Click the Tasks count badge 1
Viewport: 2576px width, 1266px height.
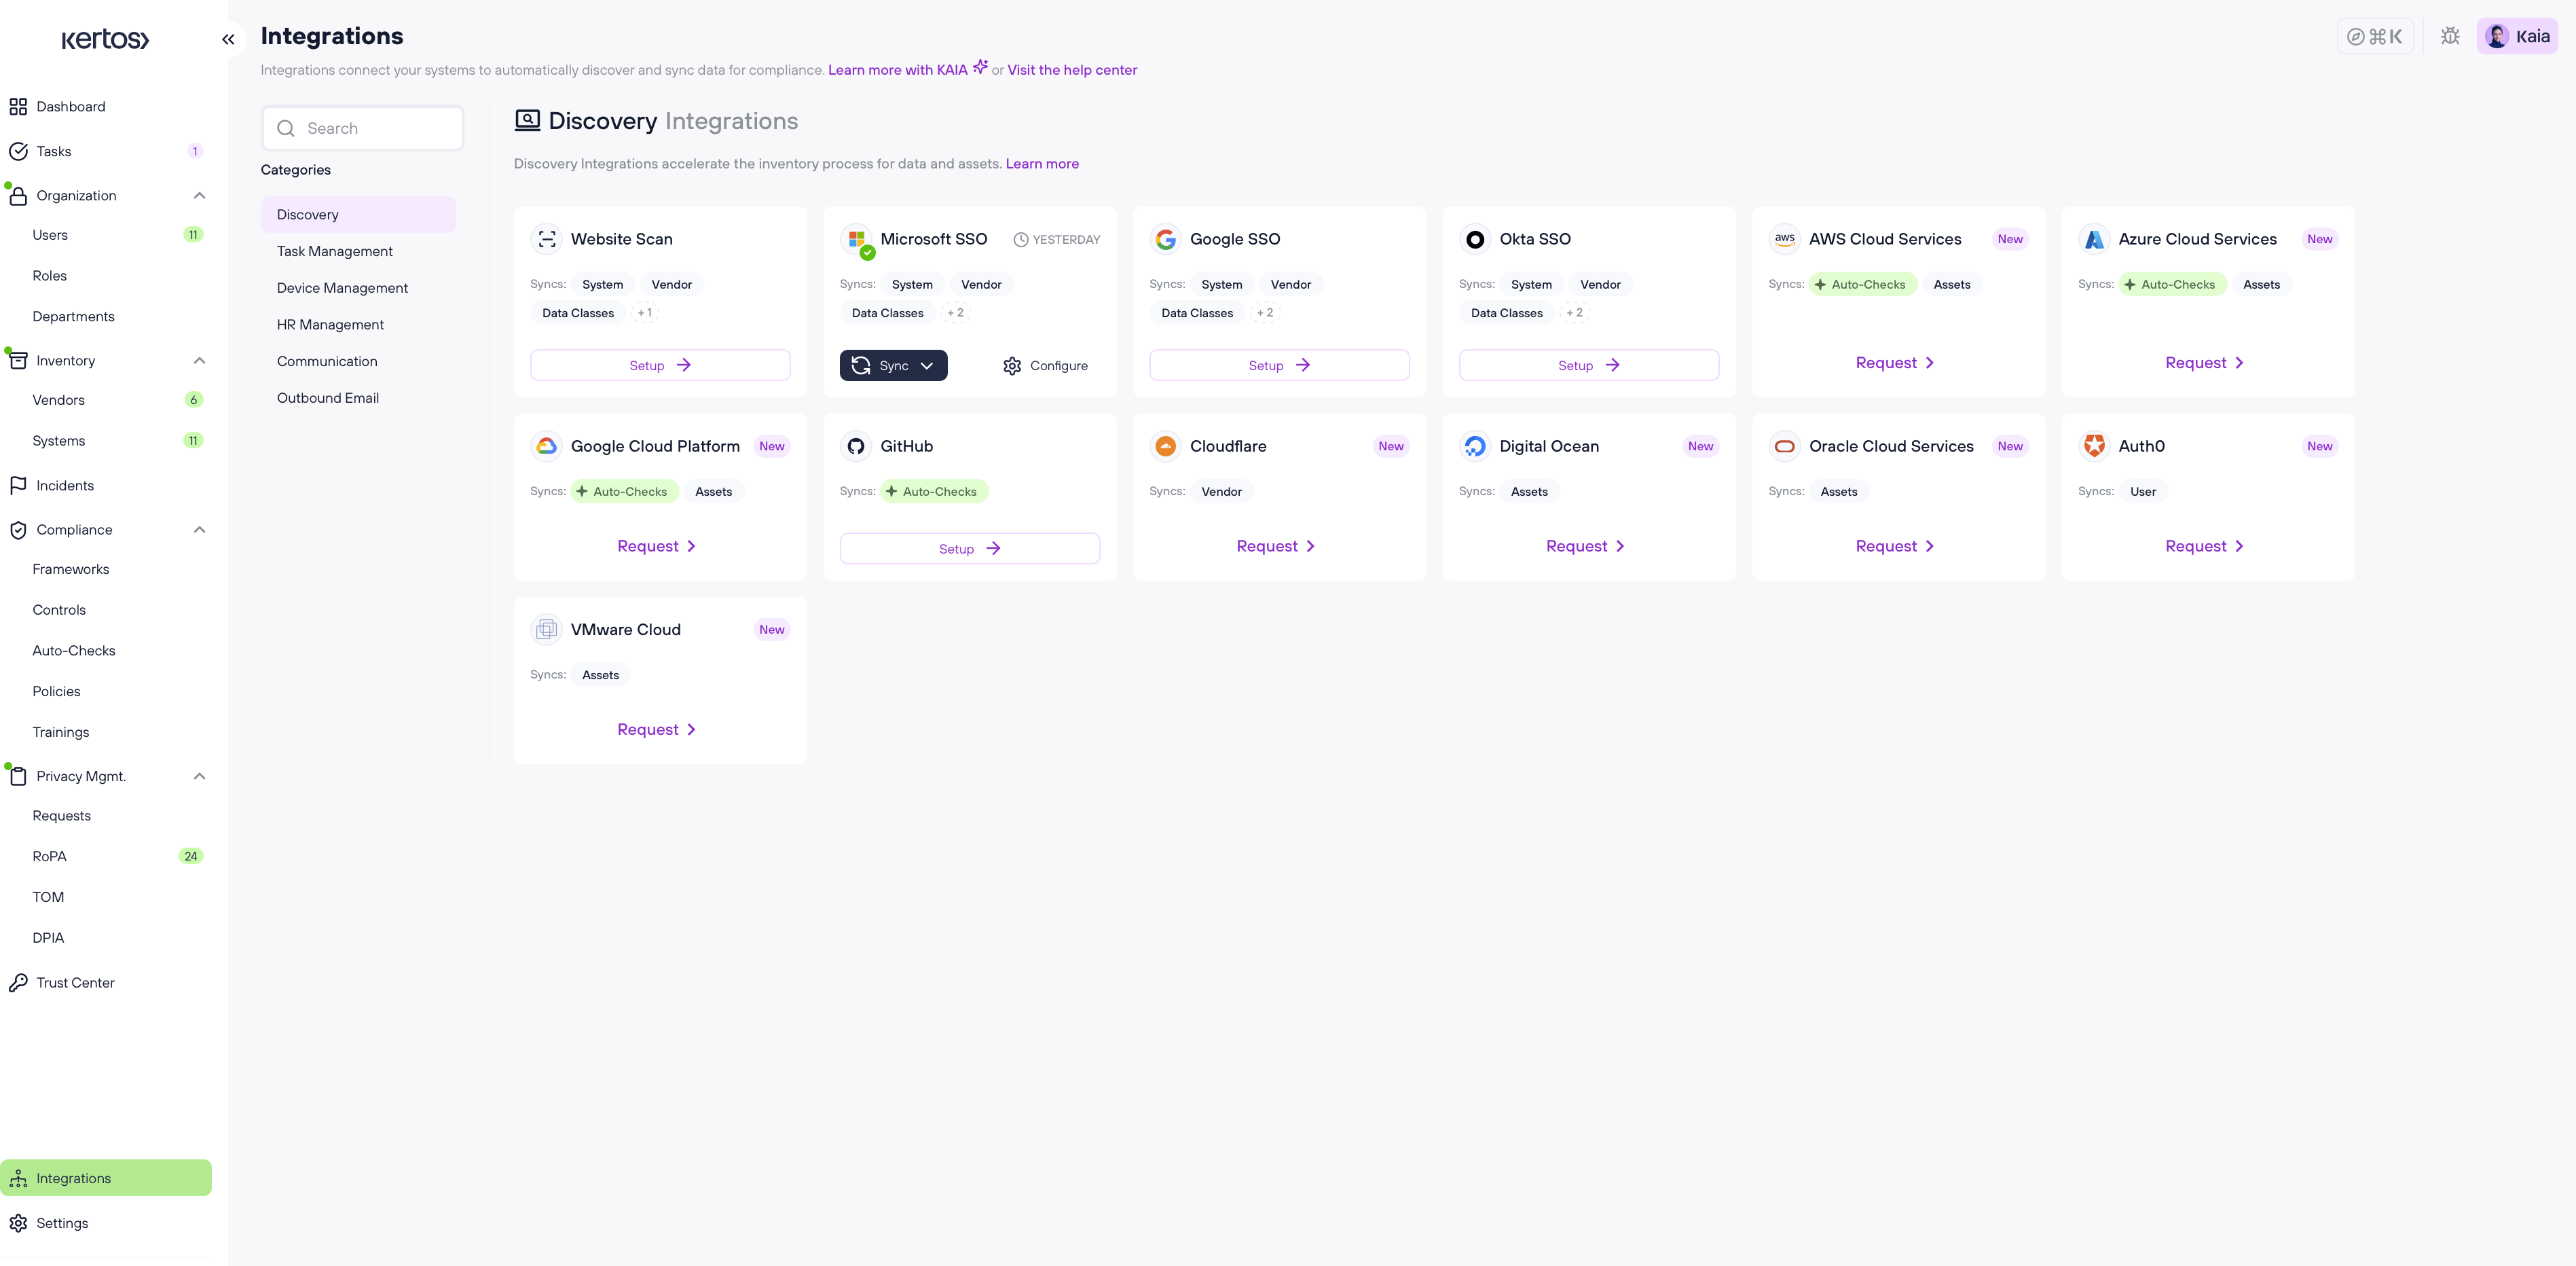[194, 151]
